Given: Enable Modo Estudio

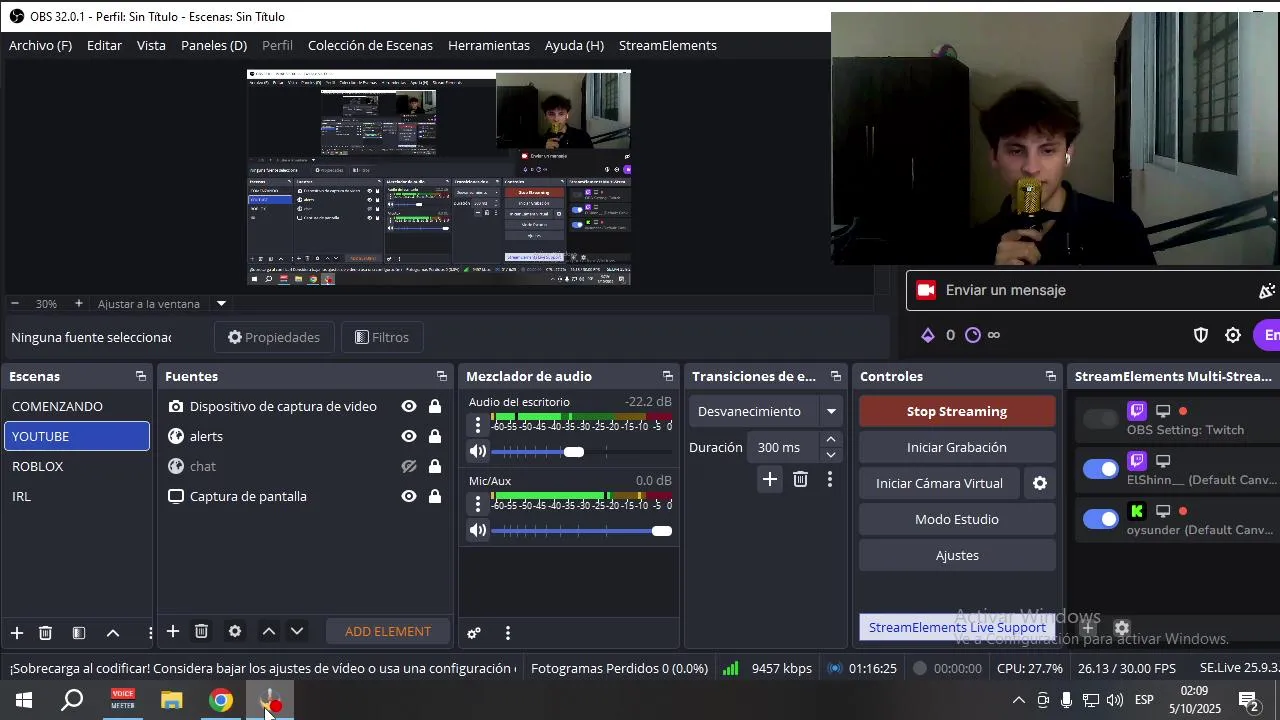Looking at the screenshot, I should point(957,520).
